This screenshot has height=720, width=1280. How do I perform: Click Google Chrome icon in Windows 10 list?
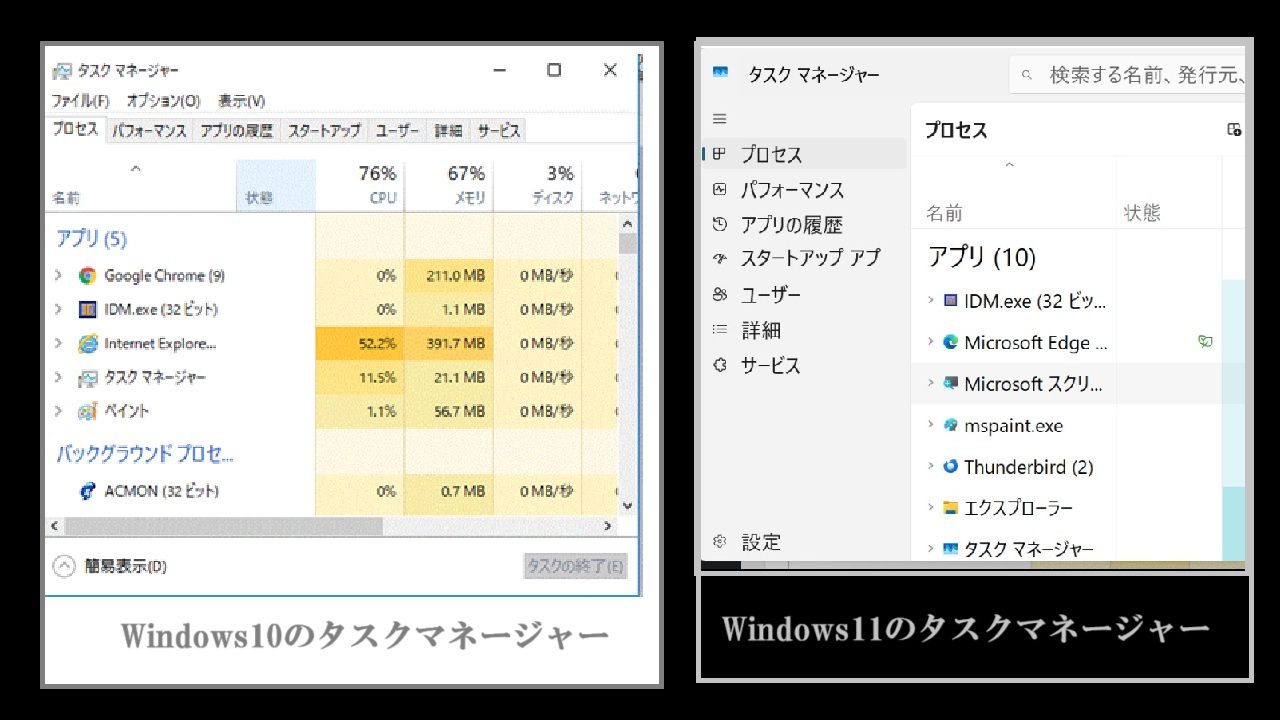[x=88, y=276]
